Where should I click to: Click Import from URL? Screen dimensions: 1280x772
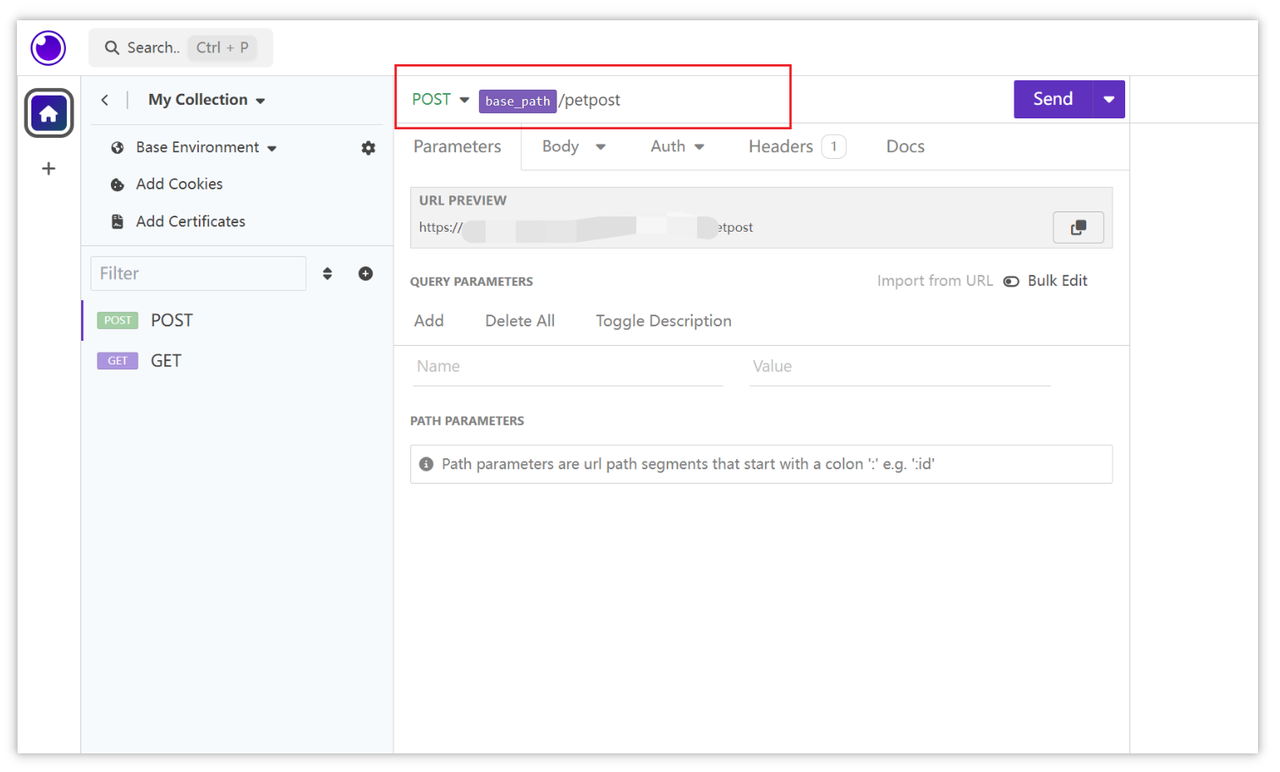935,281
